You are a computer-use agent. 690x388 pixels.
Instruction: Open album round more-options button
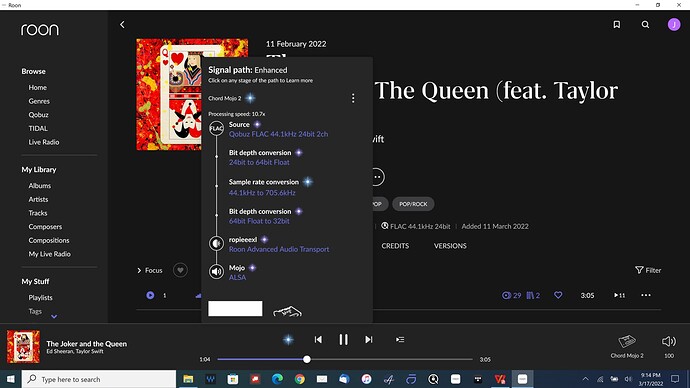[377, 177]
